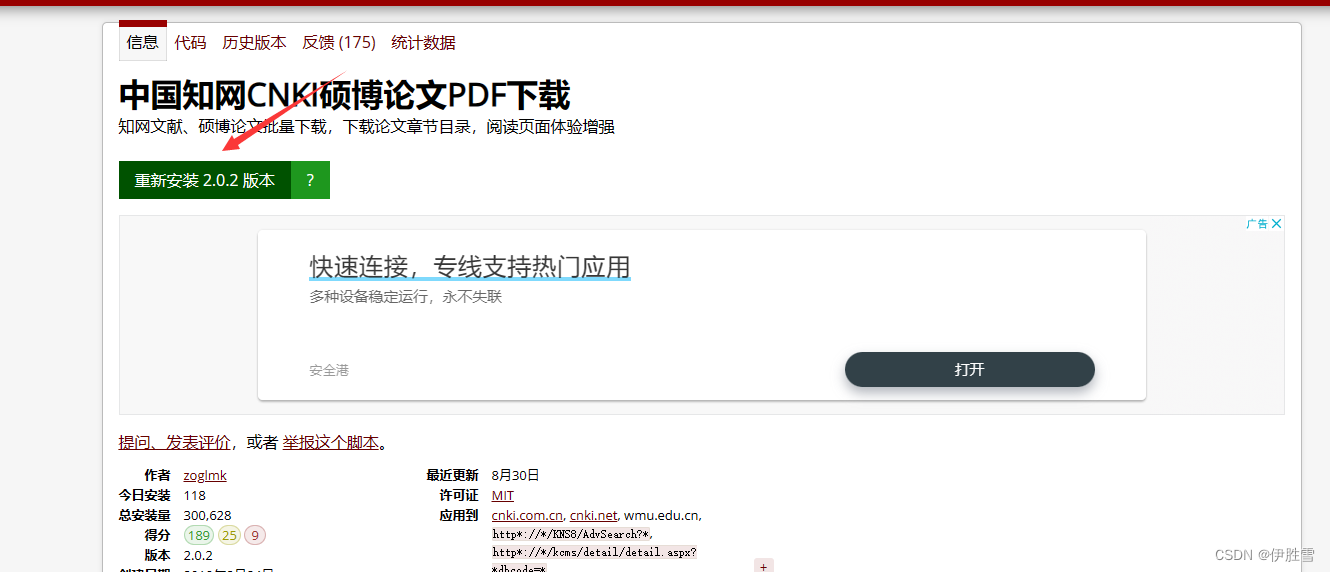
Task: Click the script title 中国知网CNKI硕博论文PDF下载
Action: pyautogui.click(x=344, y=96)
